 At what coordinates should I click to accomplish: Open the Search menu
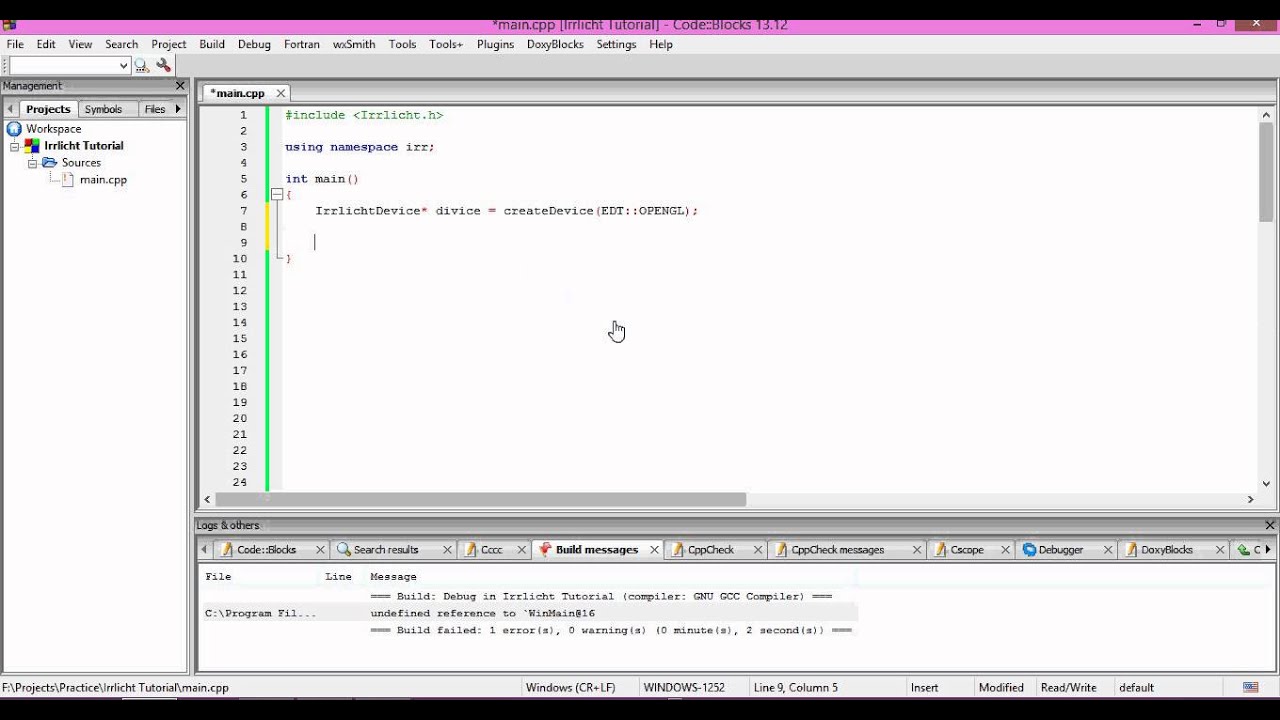click(121, 44)
